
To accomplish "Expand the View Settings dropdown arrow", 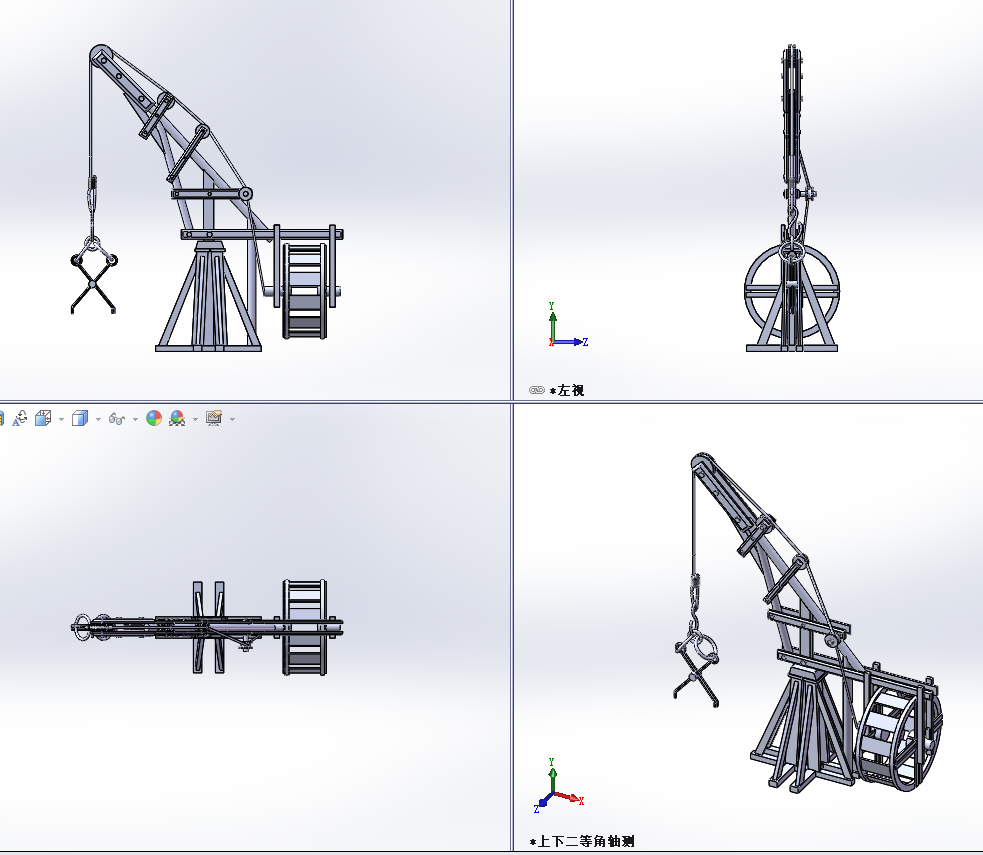I will (232, 419).
